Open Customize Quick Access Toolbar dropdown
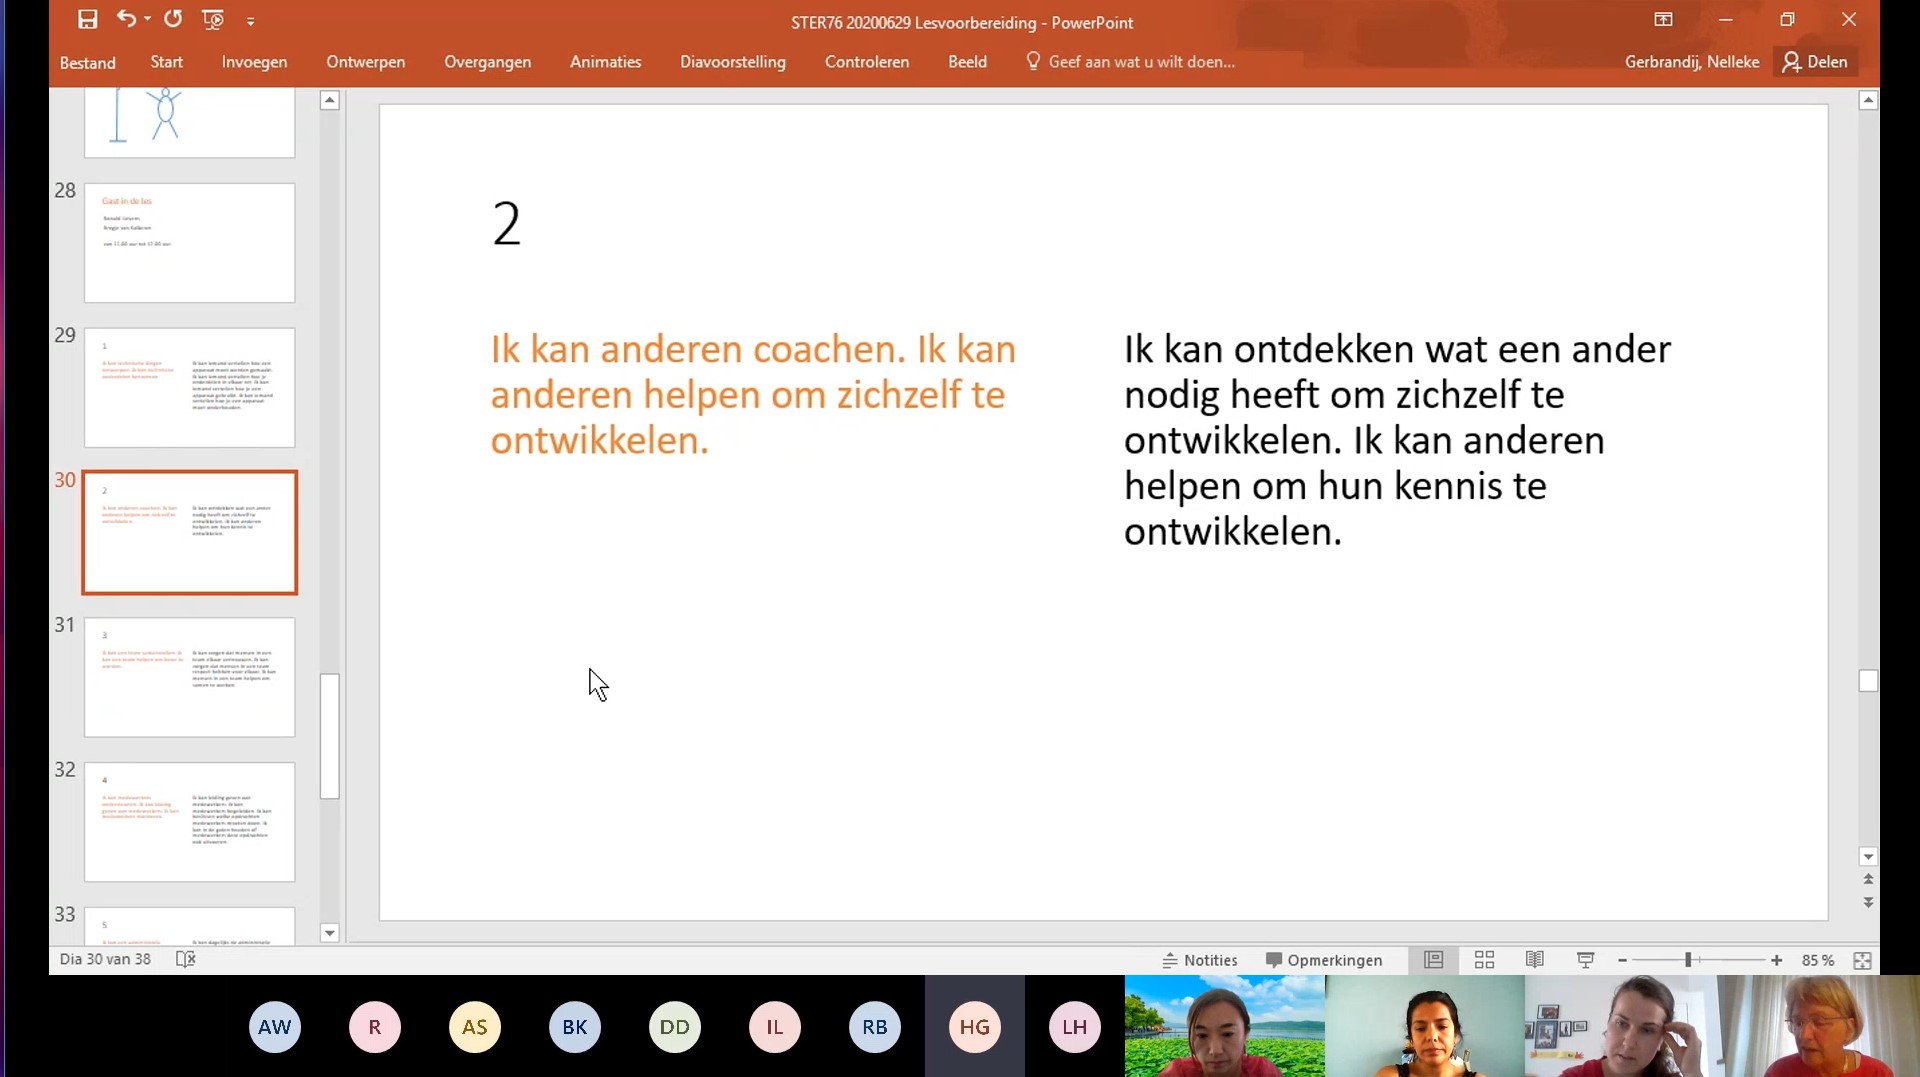The image size is (1920, 1077). click(251, 21)
